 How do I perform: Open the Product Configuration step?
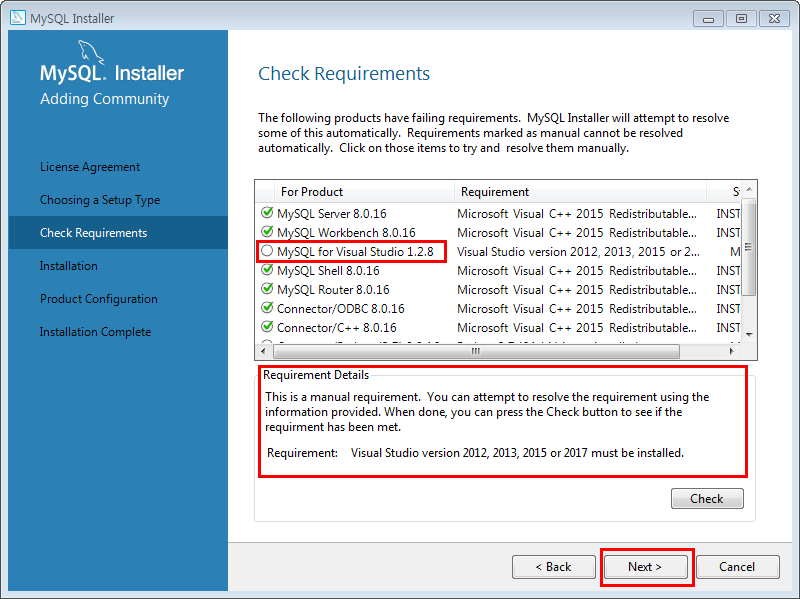coord(98,298)
